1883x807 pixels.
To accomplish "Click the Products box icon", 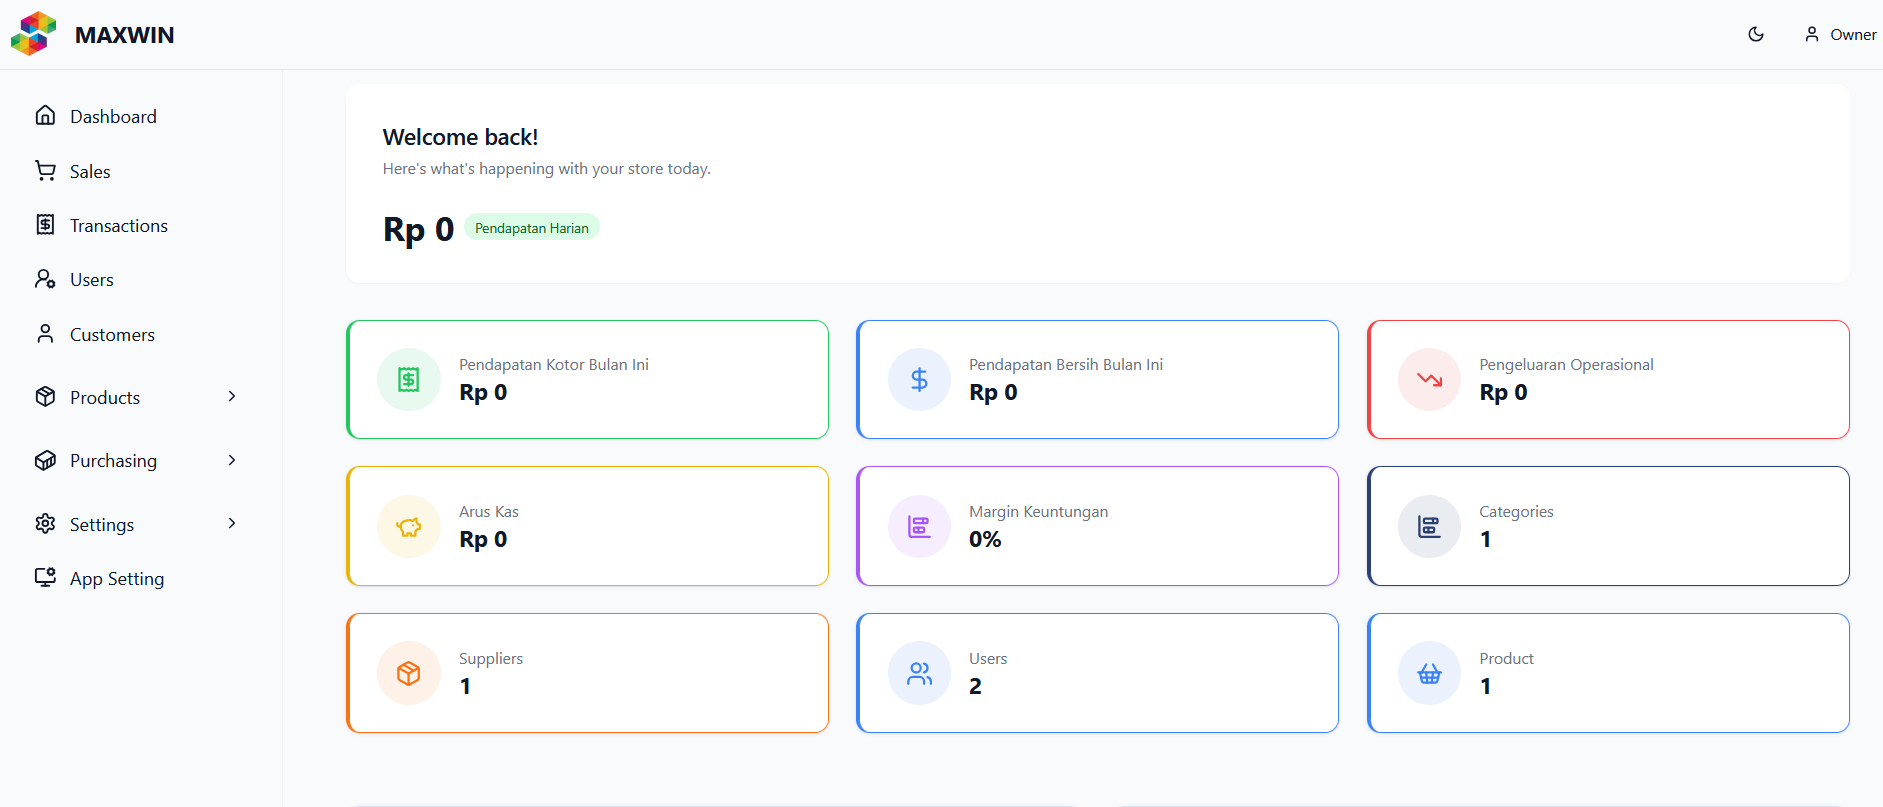I will 45,397.
